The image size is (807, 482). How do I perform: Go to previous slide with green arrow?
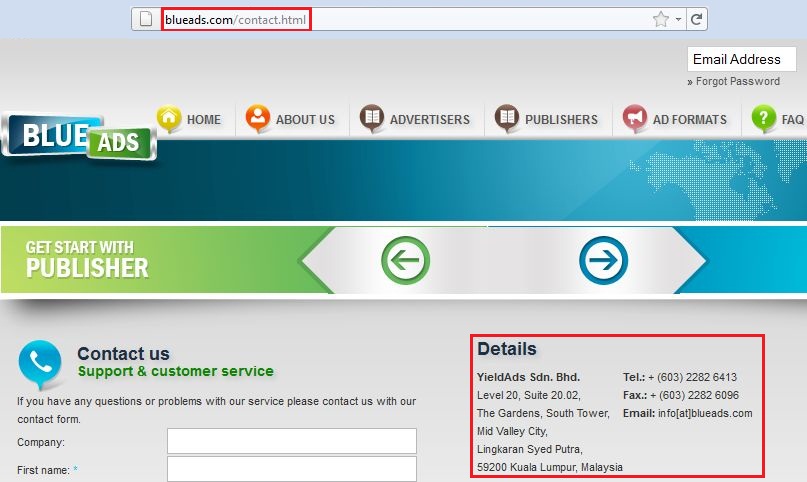(x=406, y=260)
